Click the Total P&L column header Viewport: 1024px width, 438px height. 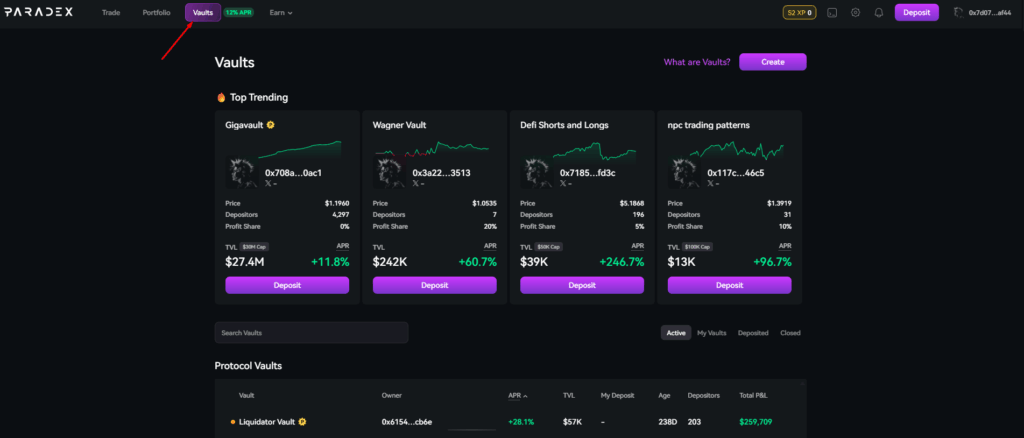pyautogui.click(x=755, y=396)
